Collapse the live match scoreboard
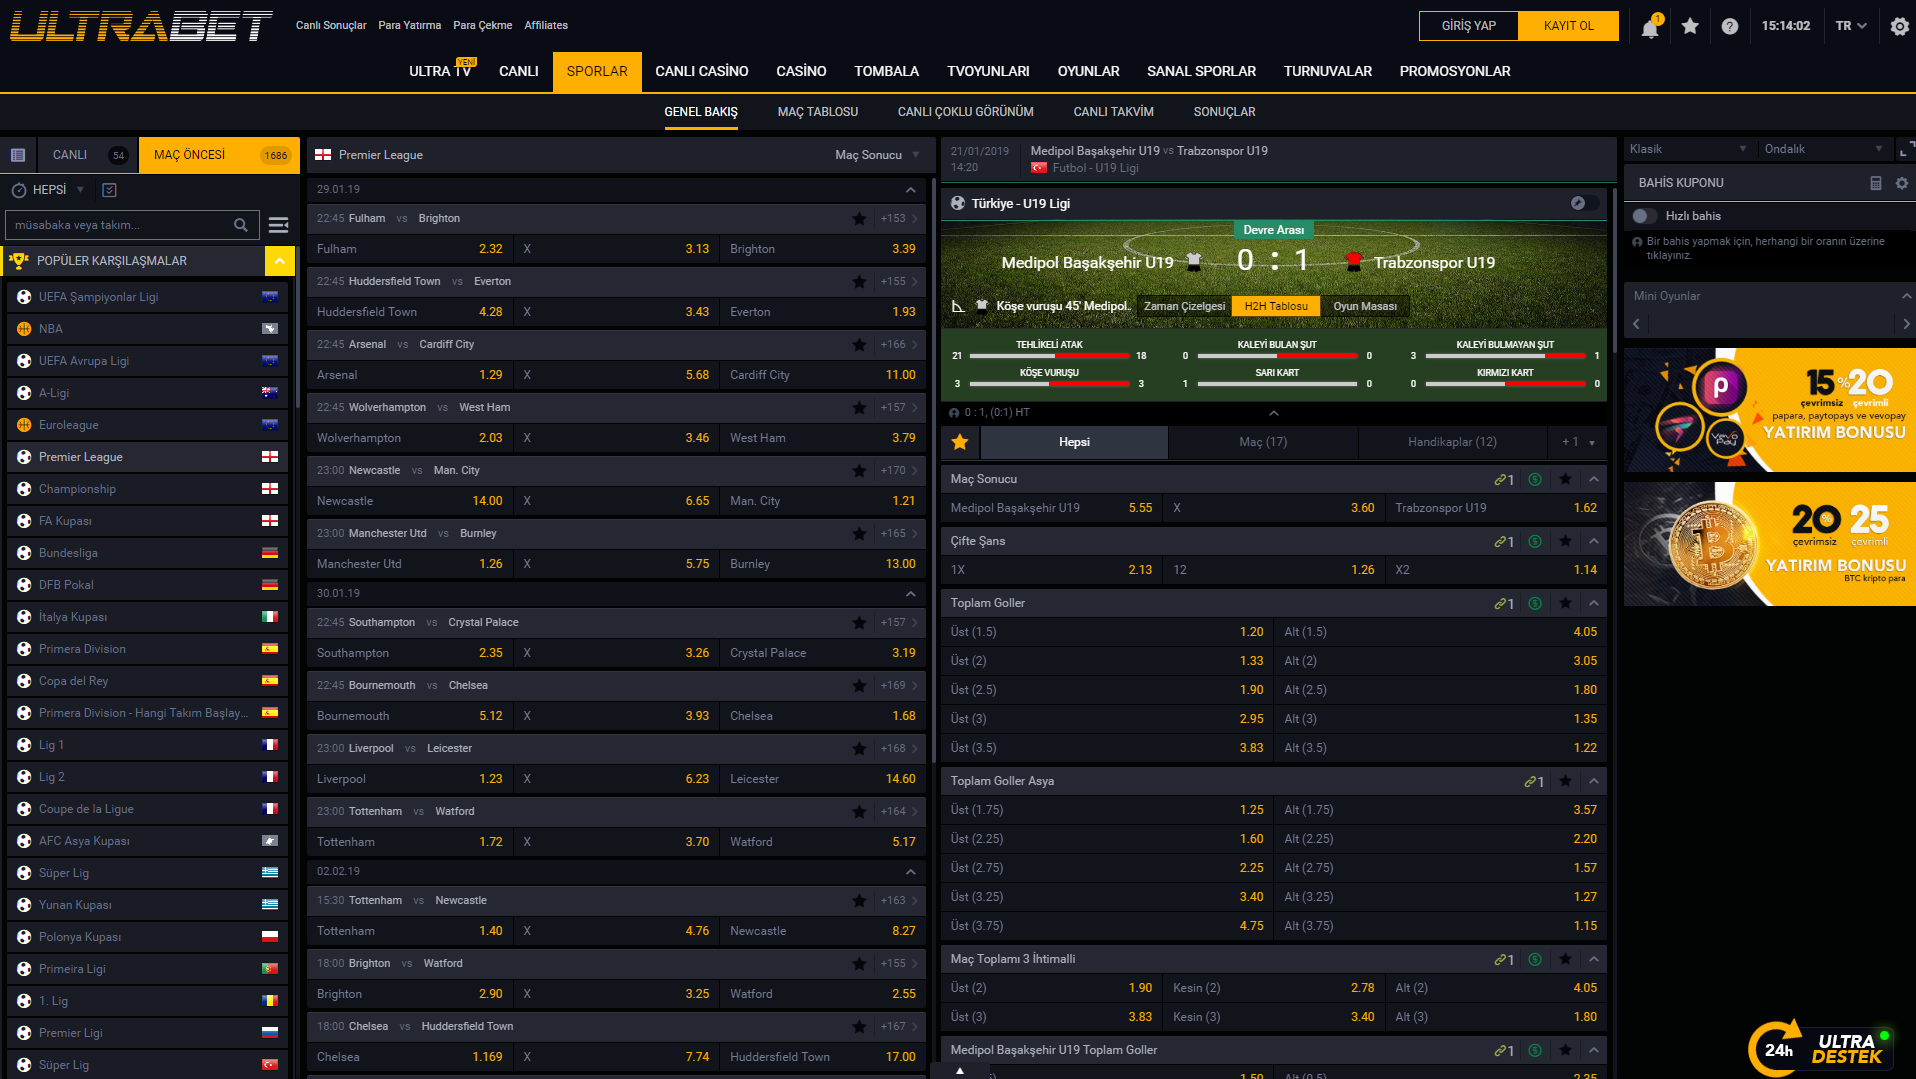The image size is (1916, 1079). click(x=1274, y=413)
